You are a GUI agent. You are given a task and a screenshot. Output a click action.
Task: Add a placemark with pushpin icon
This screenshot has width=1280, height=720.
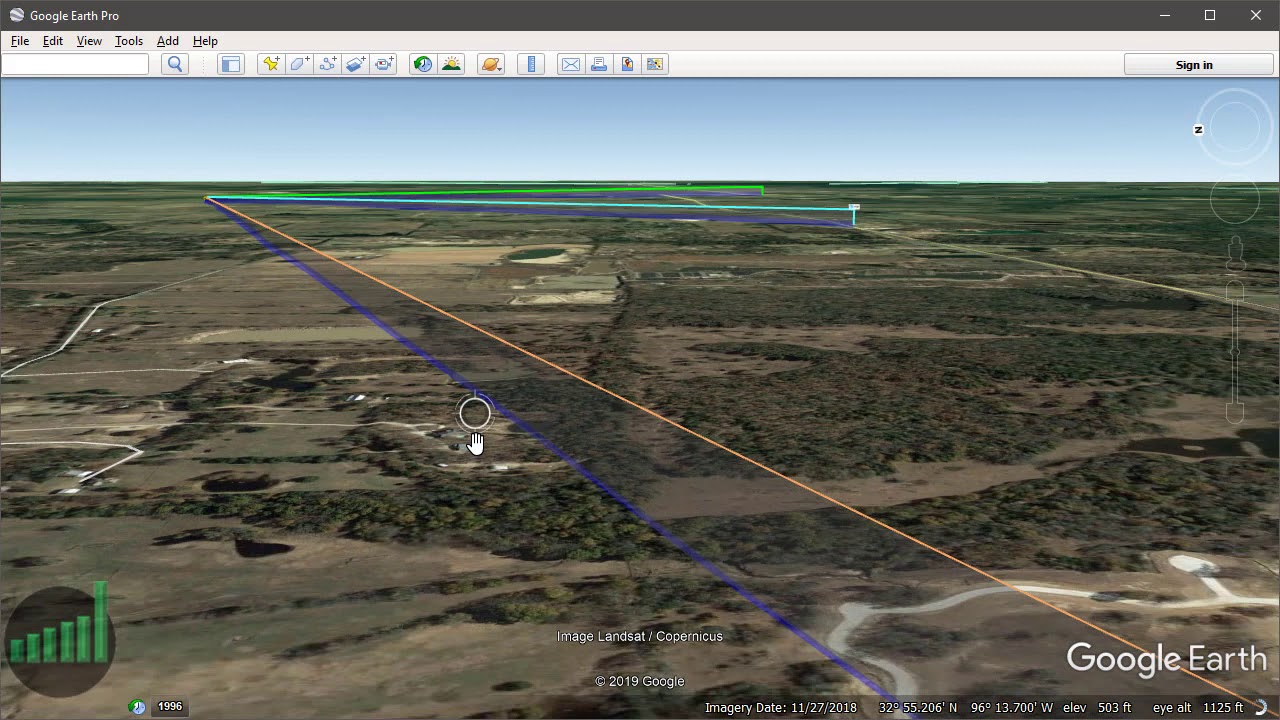(x=271, y=64)
